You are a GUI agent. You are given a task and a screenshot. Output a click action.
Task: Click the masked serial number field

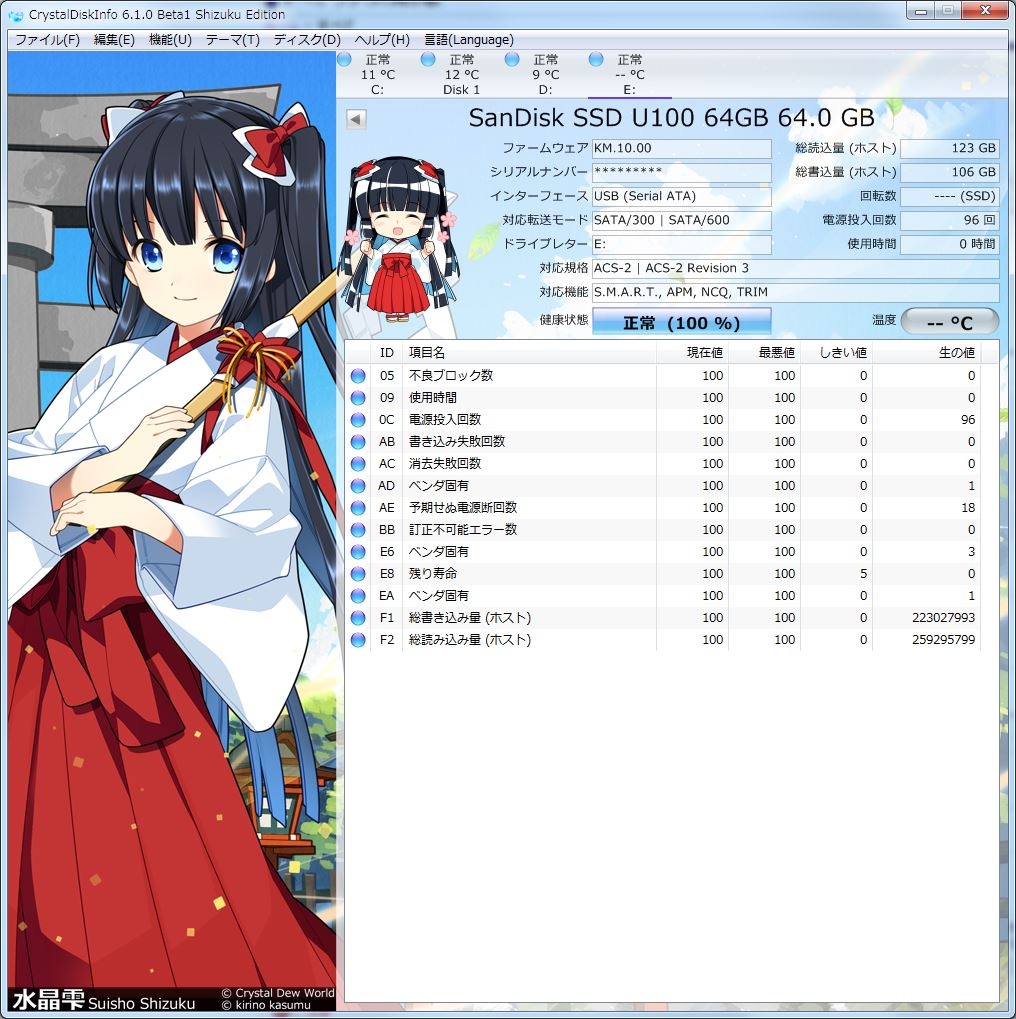[681, 172]
